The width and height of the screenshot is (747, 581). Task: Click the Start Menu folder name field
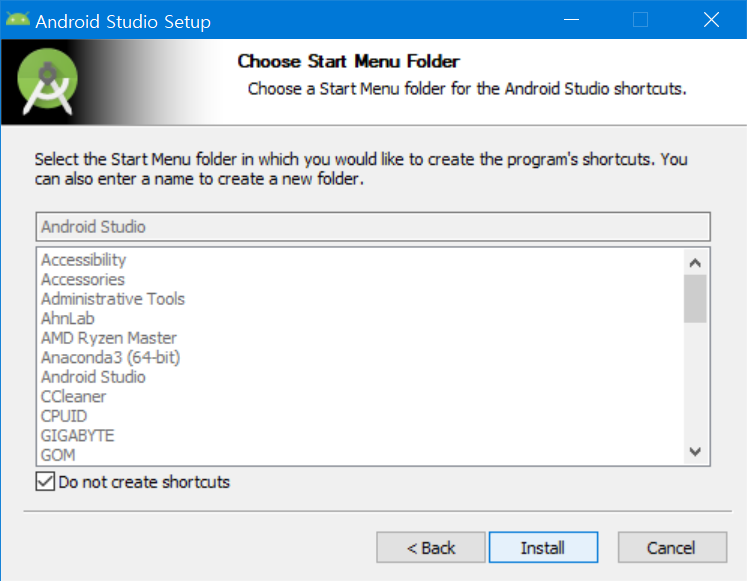tap(373, 227)
